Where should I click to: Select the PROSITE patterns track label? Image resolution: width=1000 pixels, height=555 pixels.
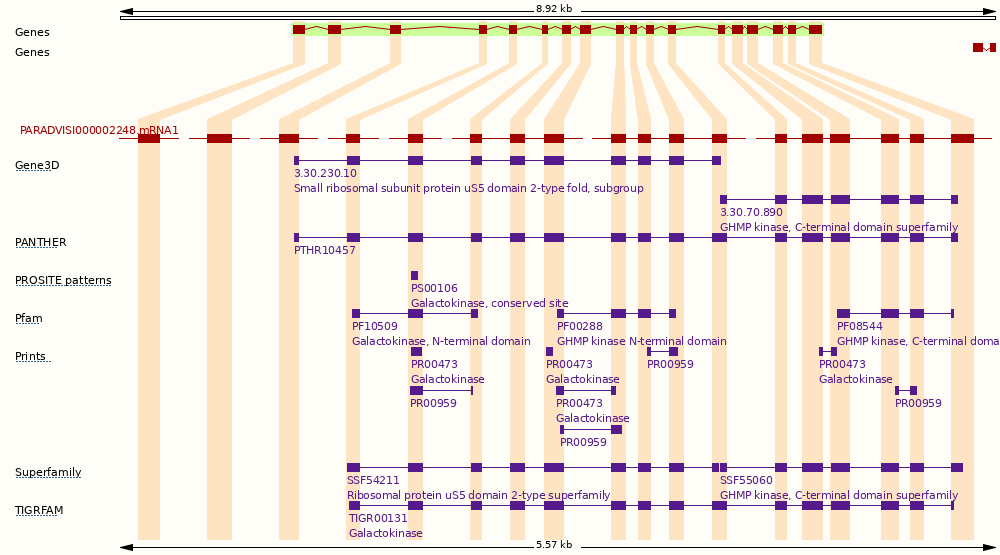coord(63,280)
